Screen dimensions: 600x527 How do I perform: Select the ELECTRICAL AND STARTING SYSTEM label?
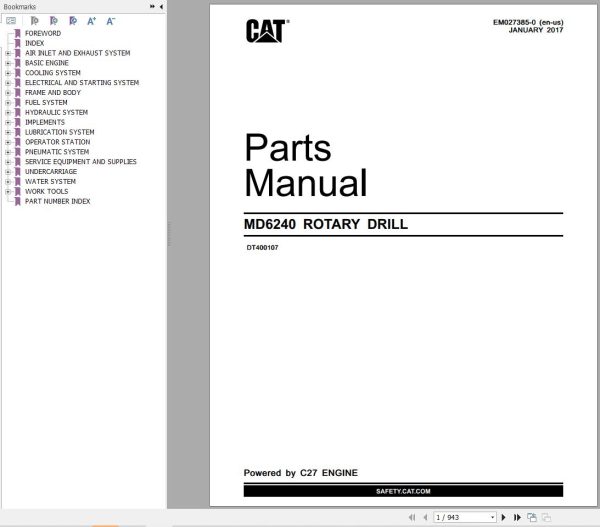tap(82, 83)
